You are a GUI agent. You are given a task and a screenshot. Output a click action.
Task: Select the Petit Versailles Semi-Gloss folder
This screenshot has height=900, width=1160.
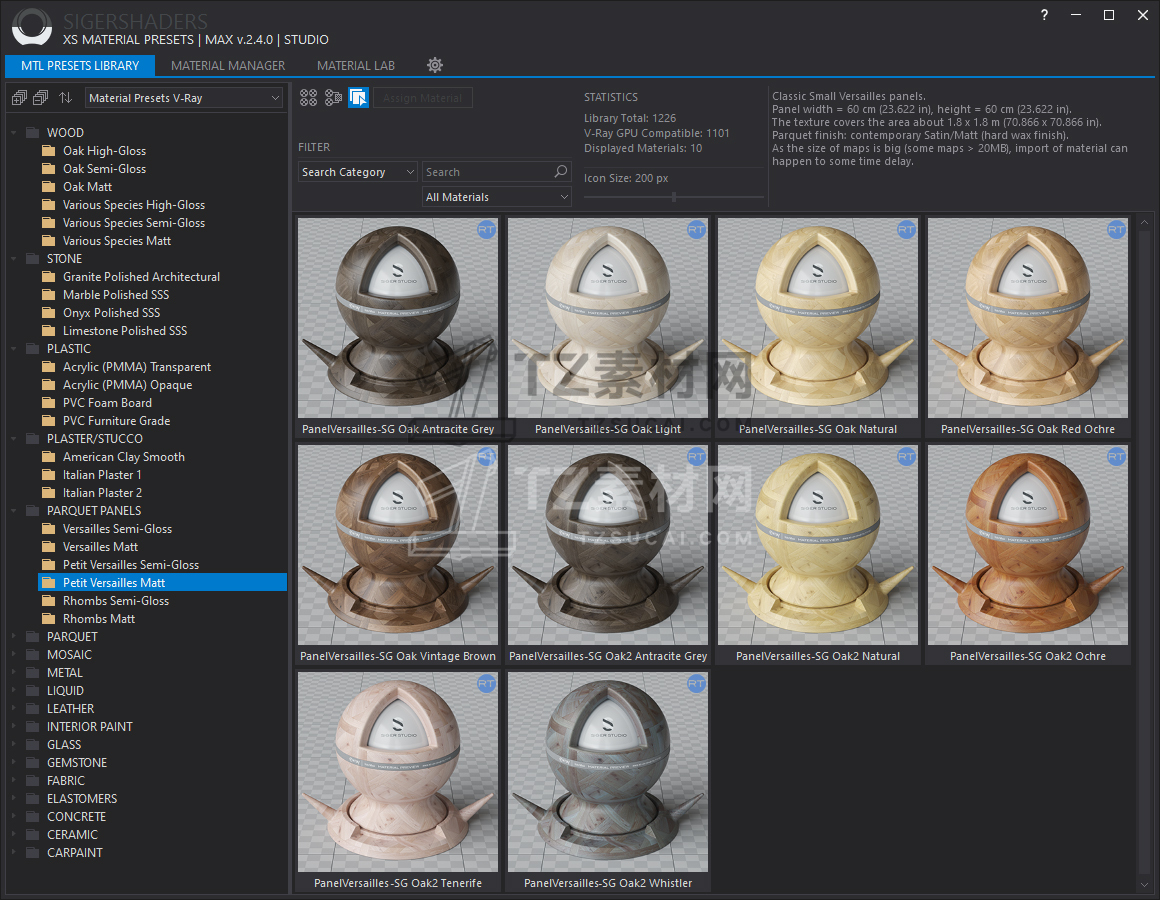(x=130, y=565)
